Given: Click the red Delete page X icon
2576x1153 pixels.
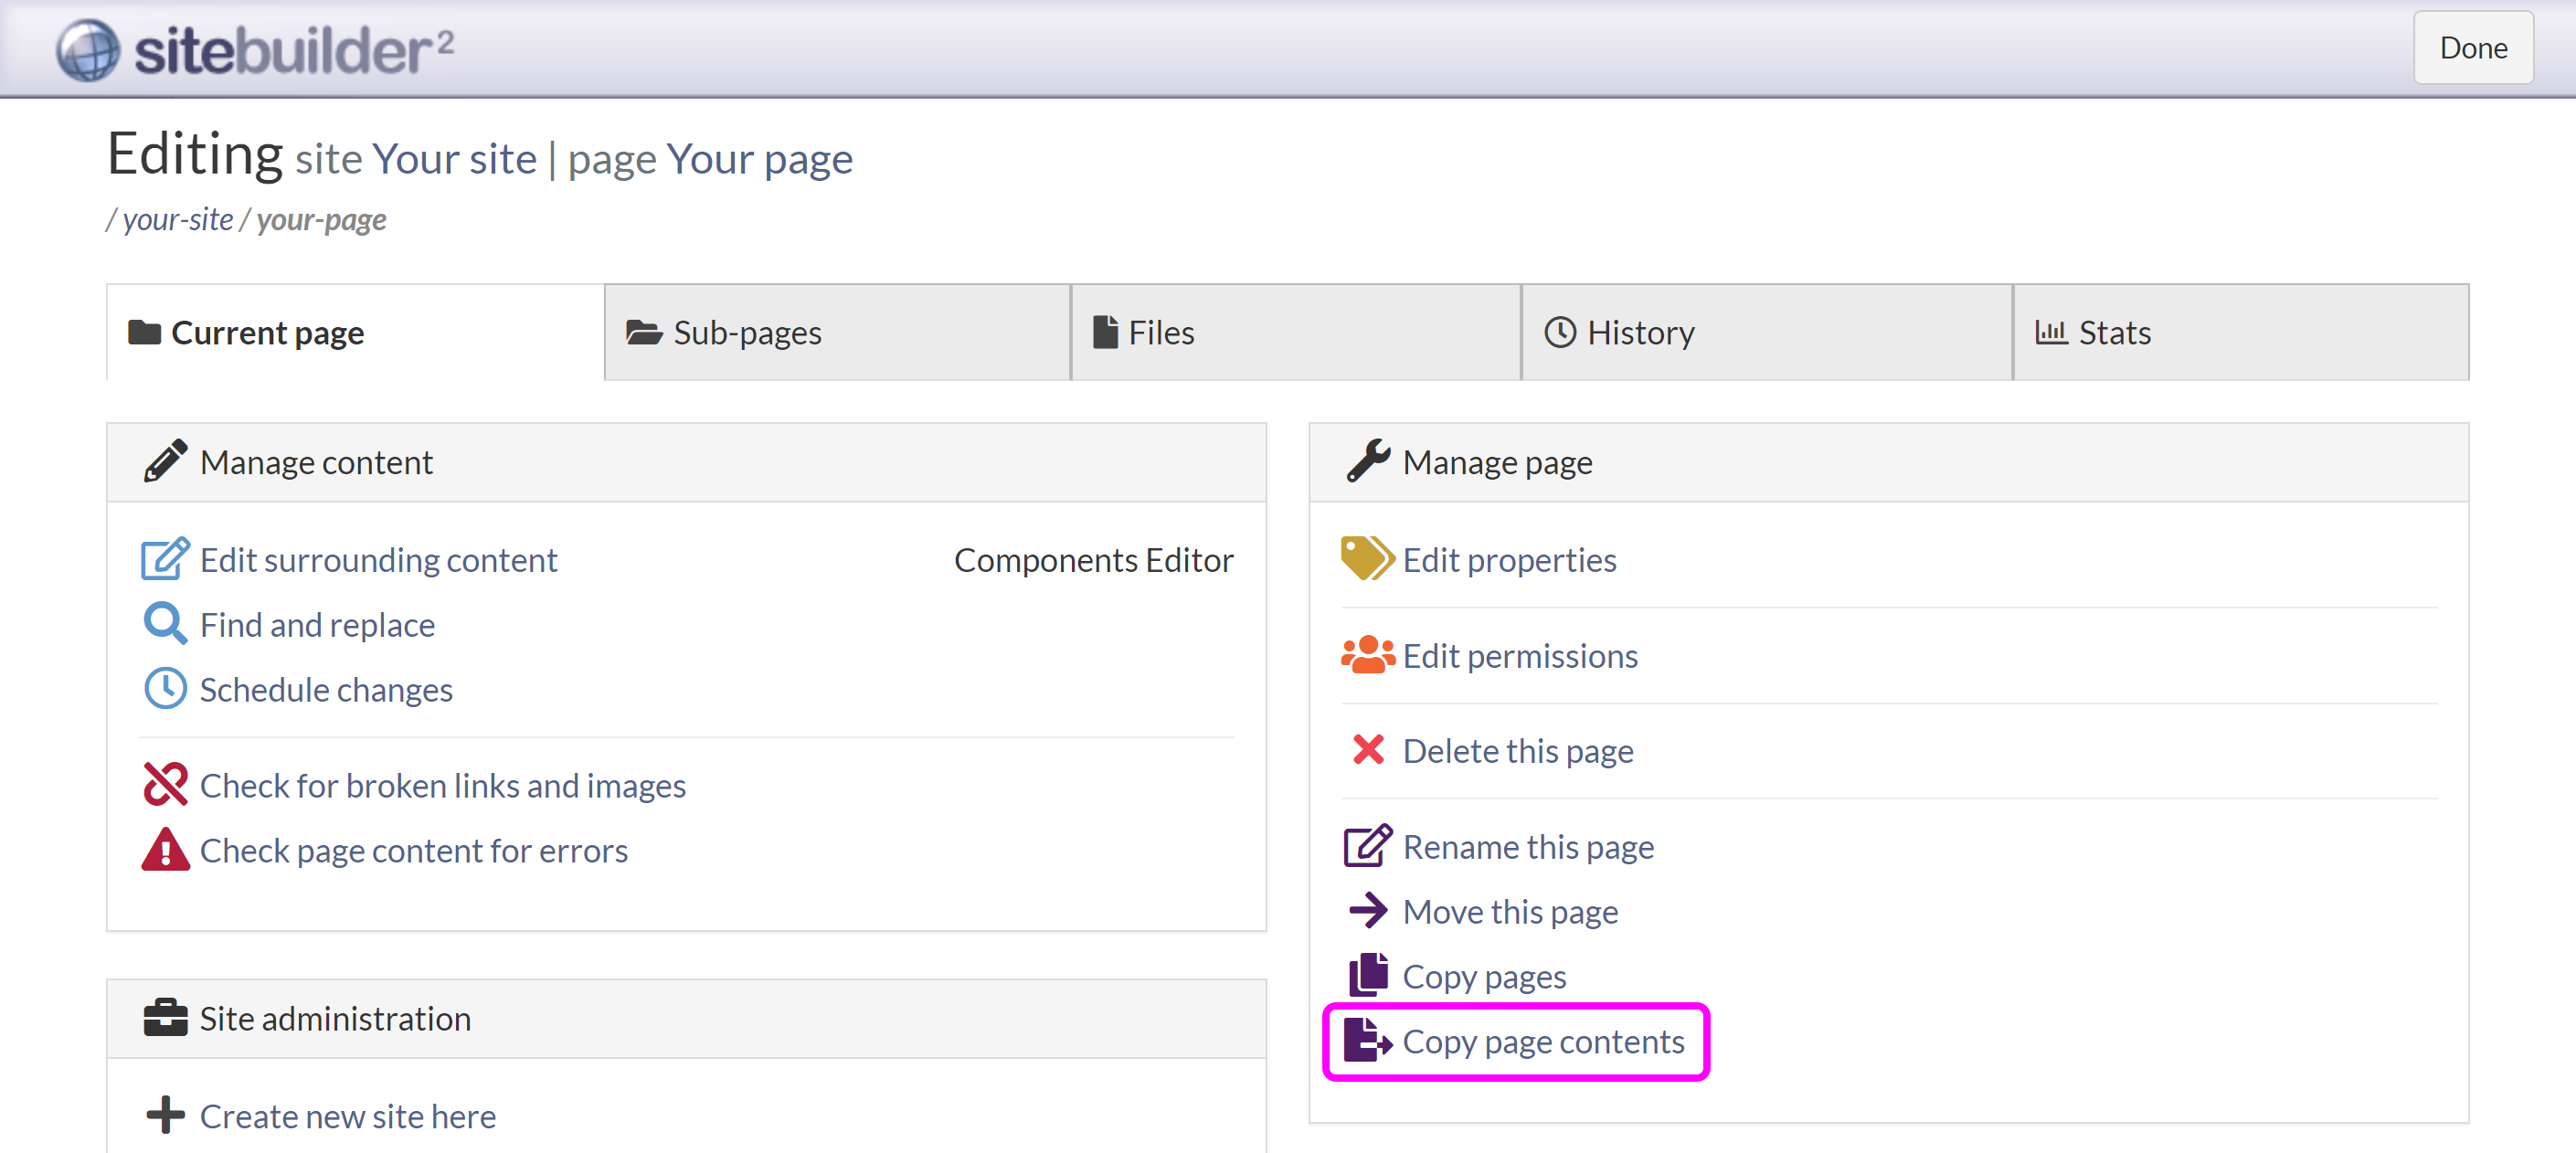Looking at the screenshot, I should [x=1367, y=750].
